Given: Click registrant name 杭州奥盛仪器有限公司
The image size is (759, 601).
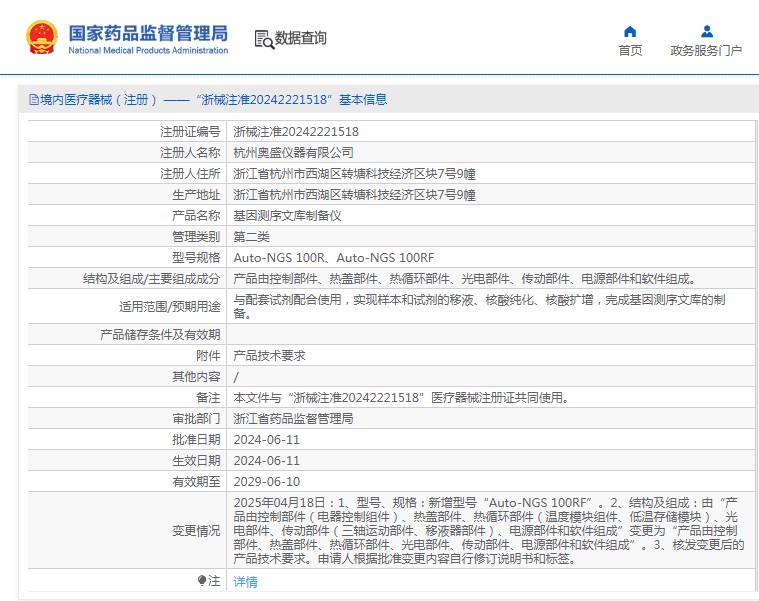Looking at the screenshot, I should click(x=293, y=152).
